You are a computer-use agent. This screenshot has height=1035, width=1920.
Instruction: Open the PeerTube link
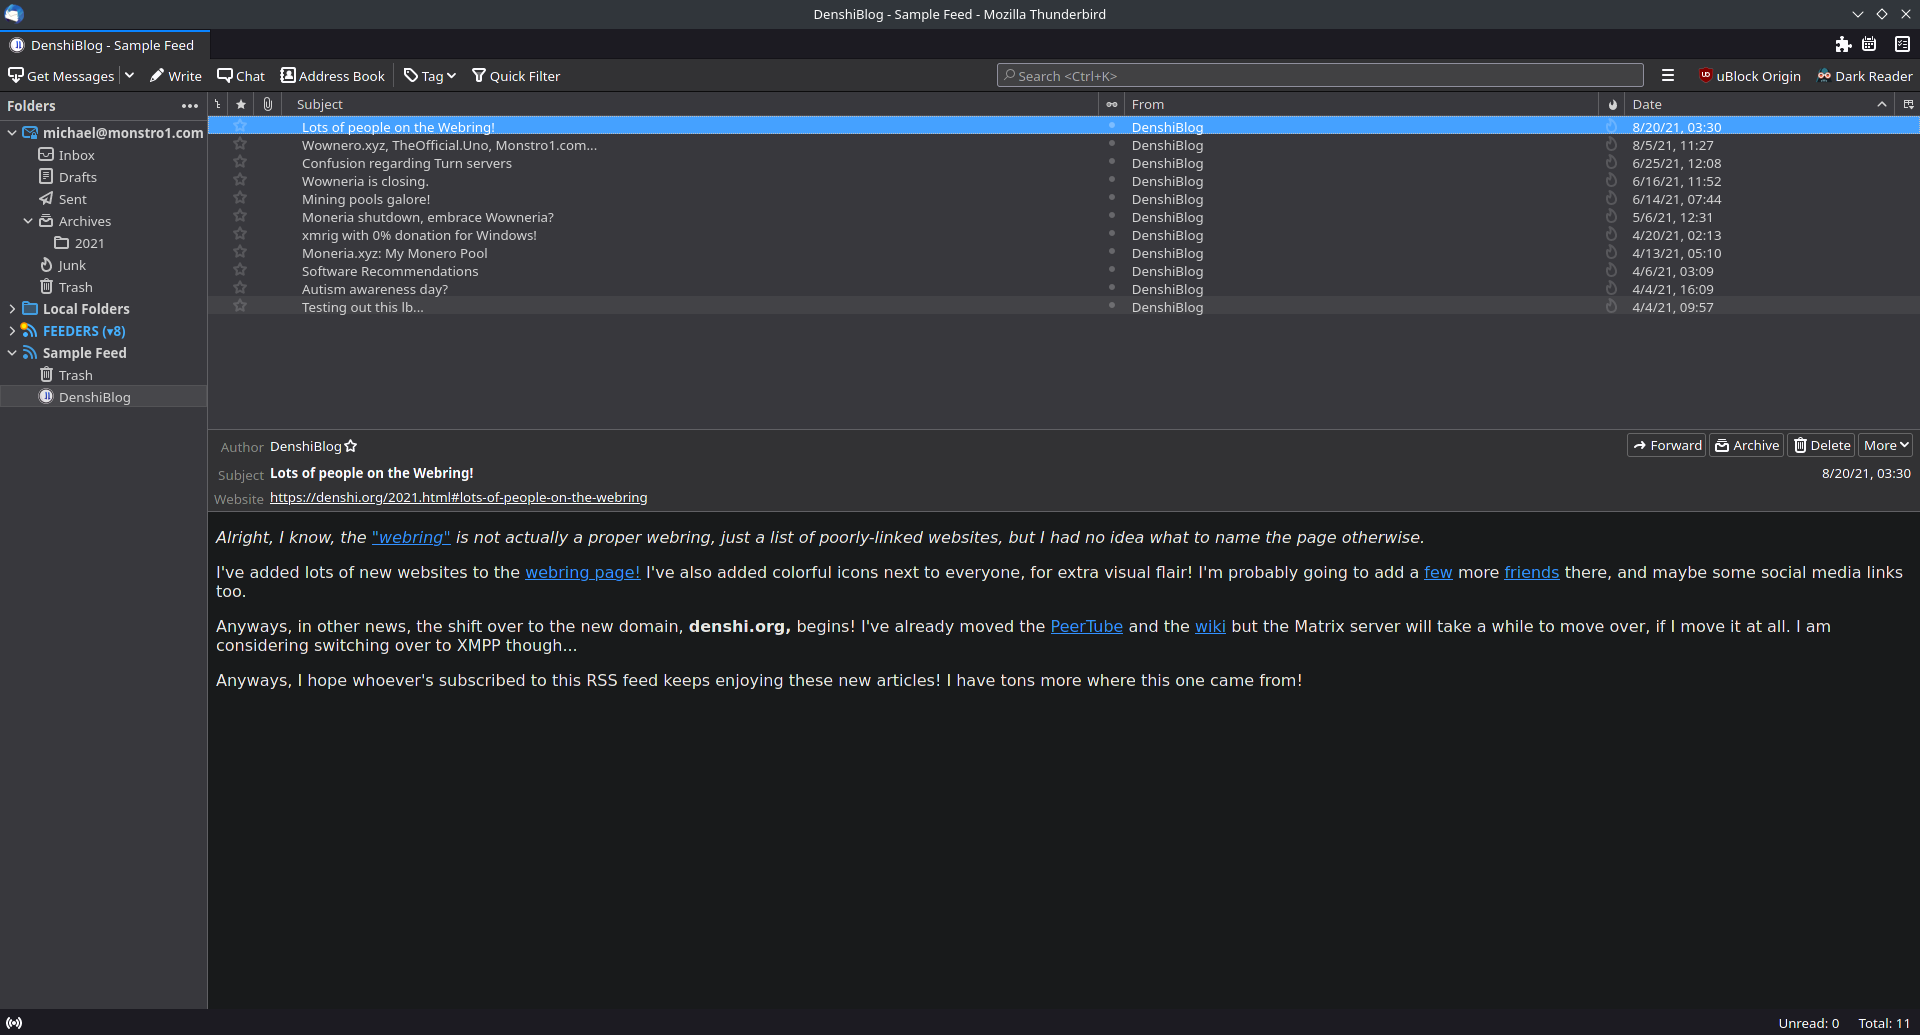1086,626
